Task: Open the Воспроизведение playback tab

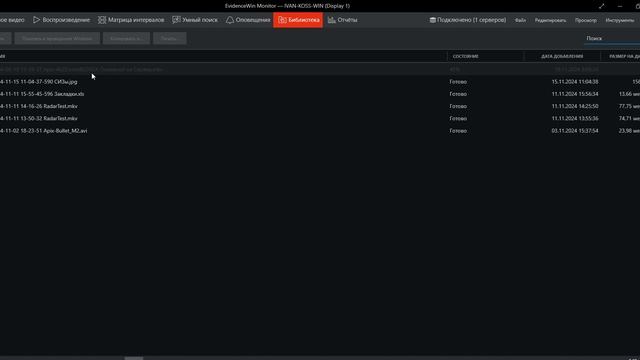Action: pos(62,20)
